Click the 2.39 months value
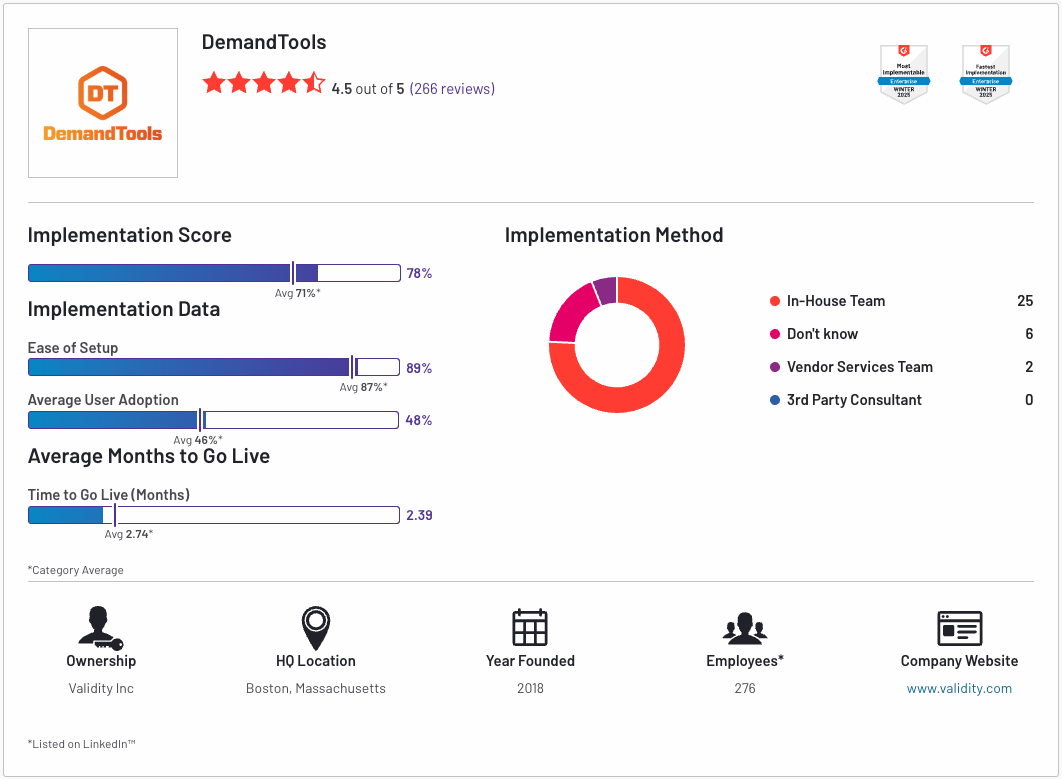 point(419,515)
